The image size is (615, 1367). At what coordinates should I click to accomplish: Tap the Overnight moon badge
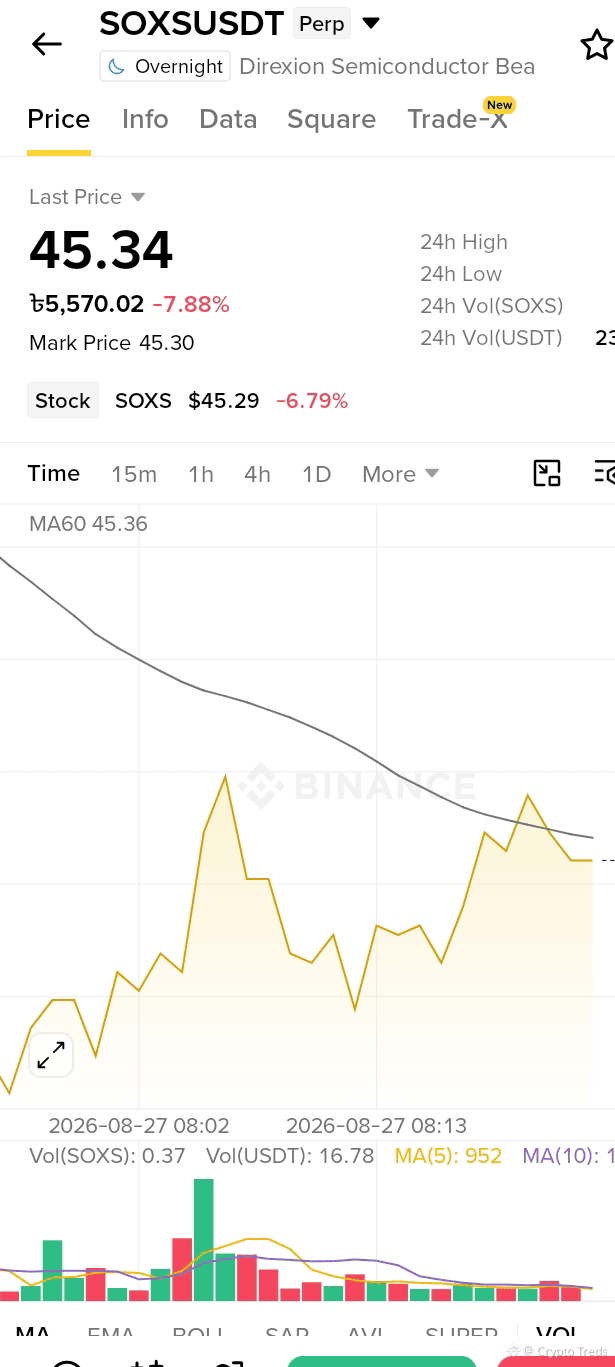coord(165,67)
